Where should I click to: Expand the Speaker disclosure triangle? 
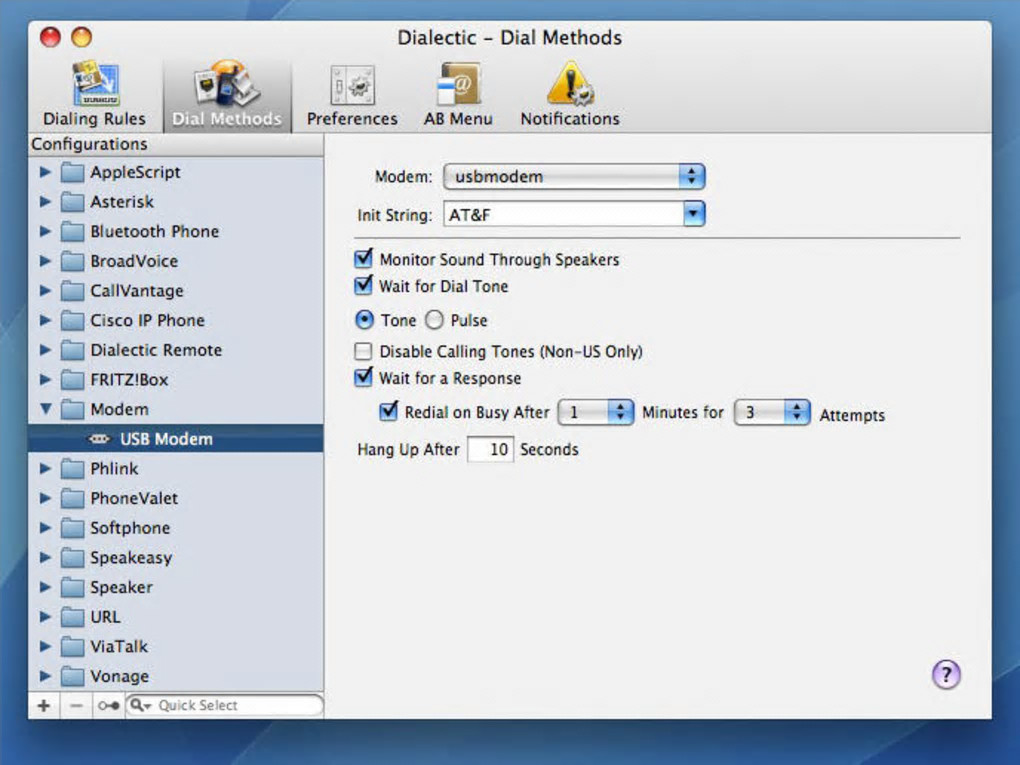45,587
